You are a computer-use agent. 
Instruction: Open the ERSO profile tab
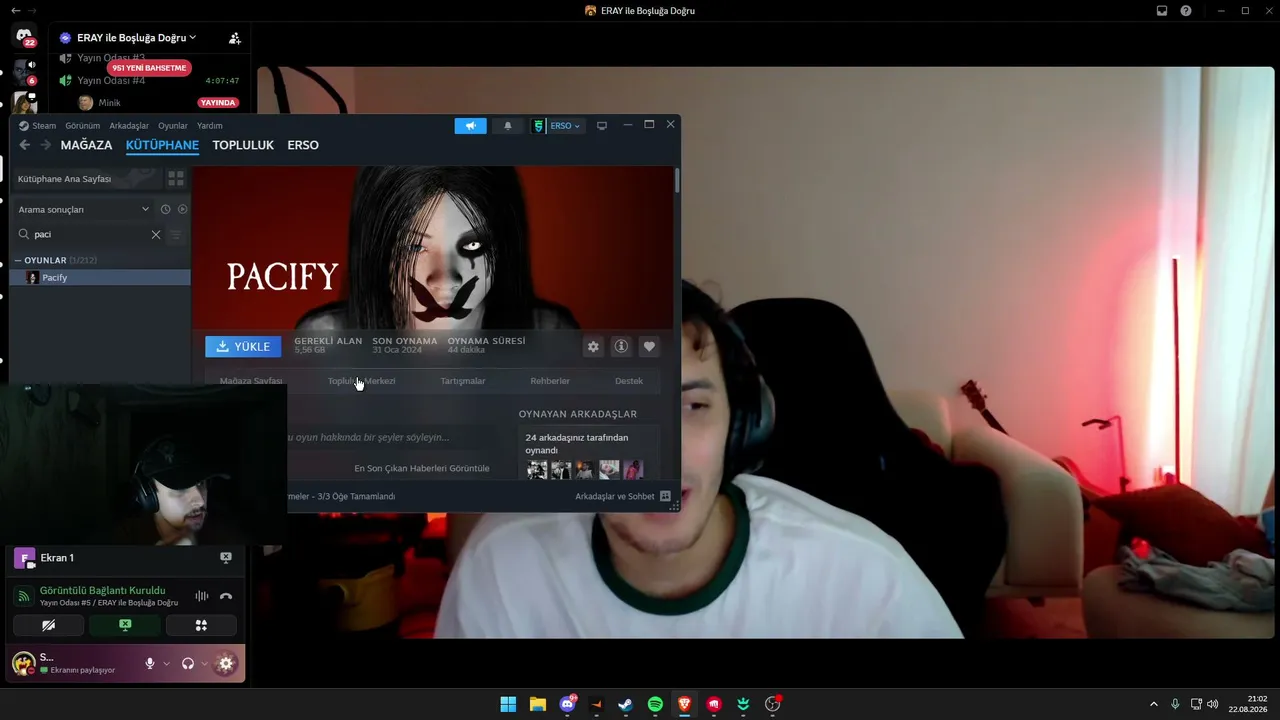tap(303, 145)
